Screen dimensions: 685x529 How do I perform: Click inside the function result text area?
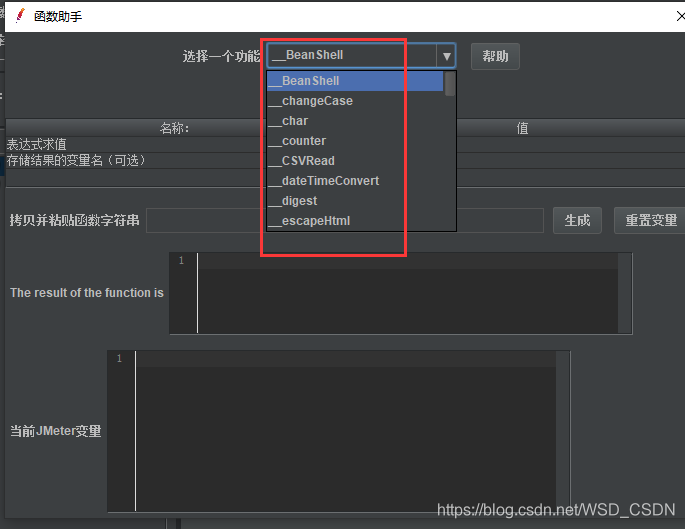tap(407, 293)
